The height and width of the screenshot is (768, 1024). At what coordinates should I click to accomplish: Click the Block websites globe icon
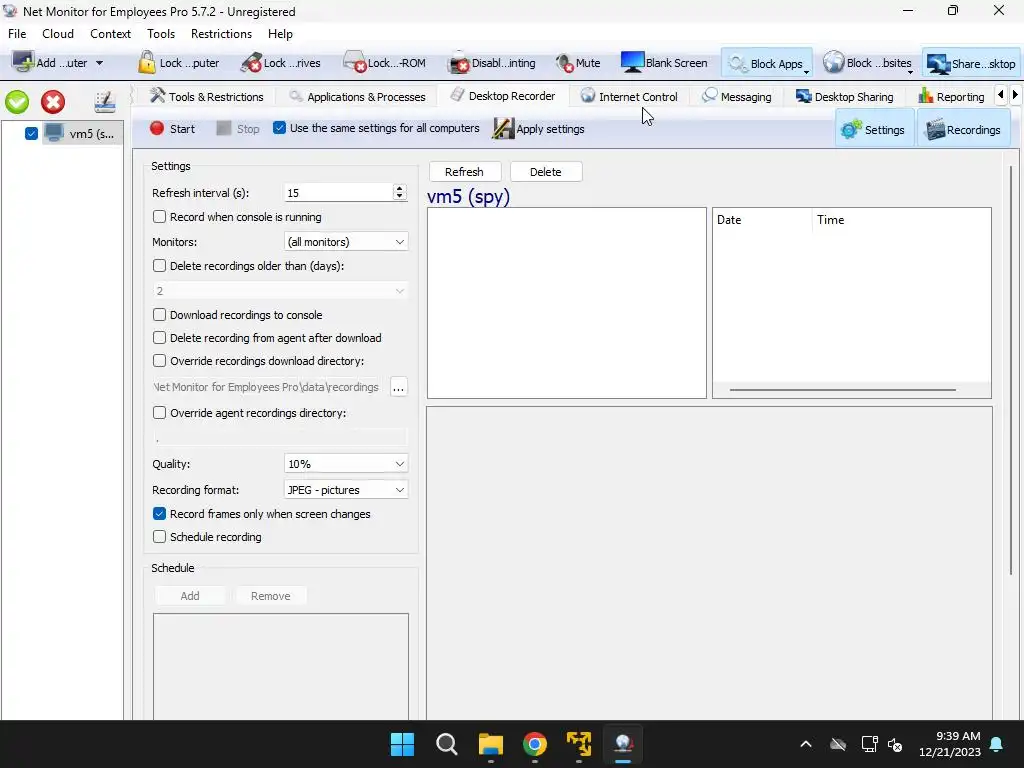(833, 62)
